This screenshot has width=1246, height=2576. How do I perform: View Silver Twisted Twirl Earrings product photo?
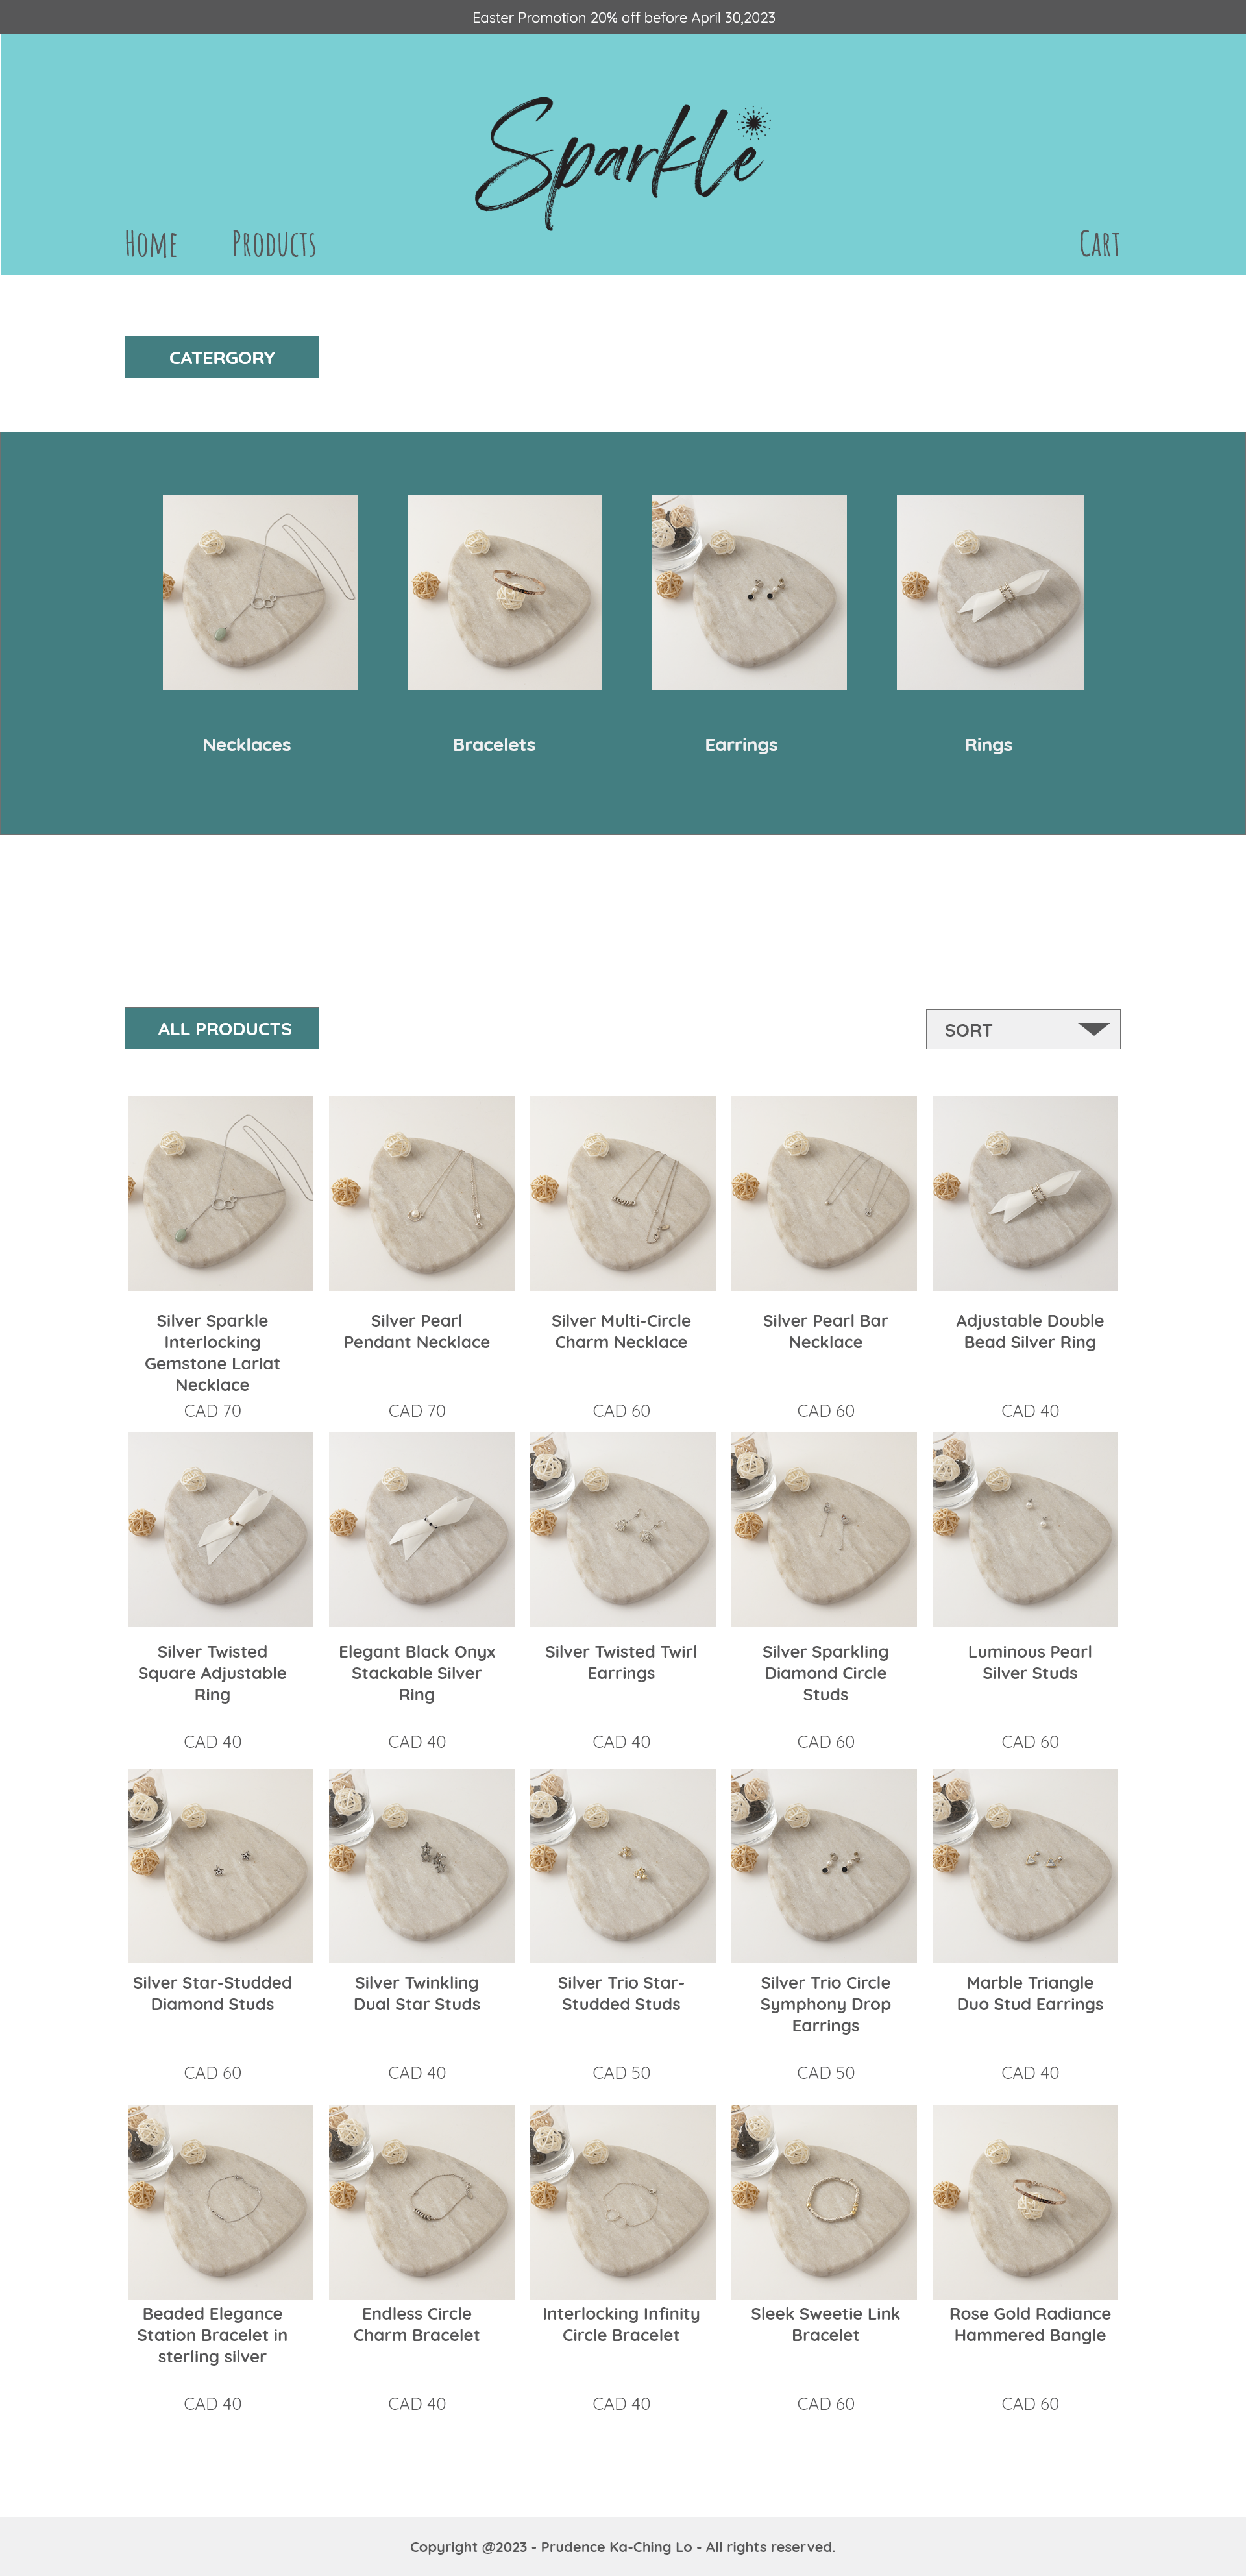tap(623, 1529)
